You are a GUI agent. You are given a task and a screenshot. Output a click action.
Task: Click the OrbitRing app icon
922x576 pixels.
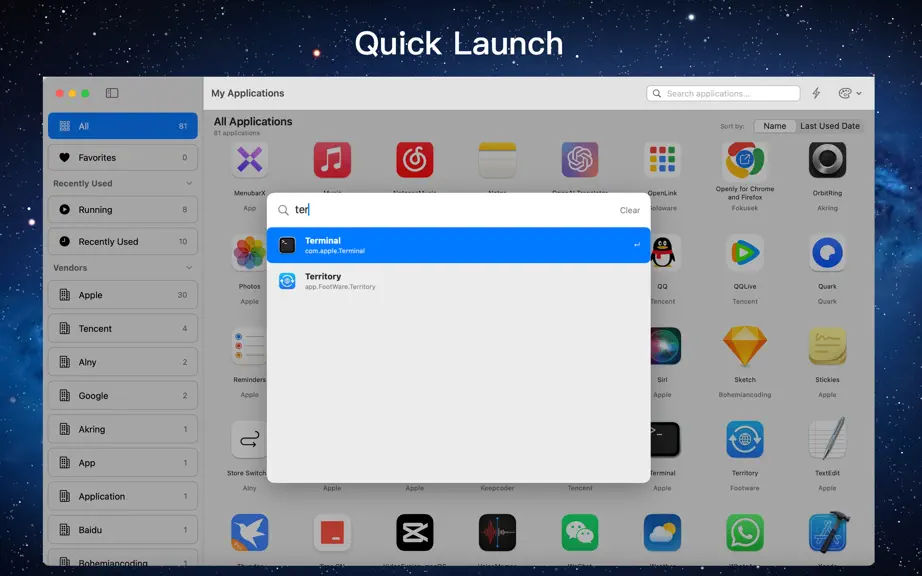click(827, 159)
